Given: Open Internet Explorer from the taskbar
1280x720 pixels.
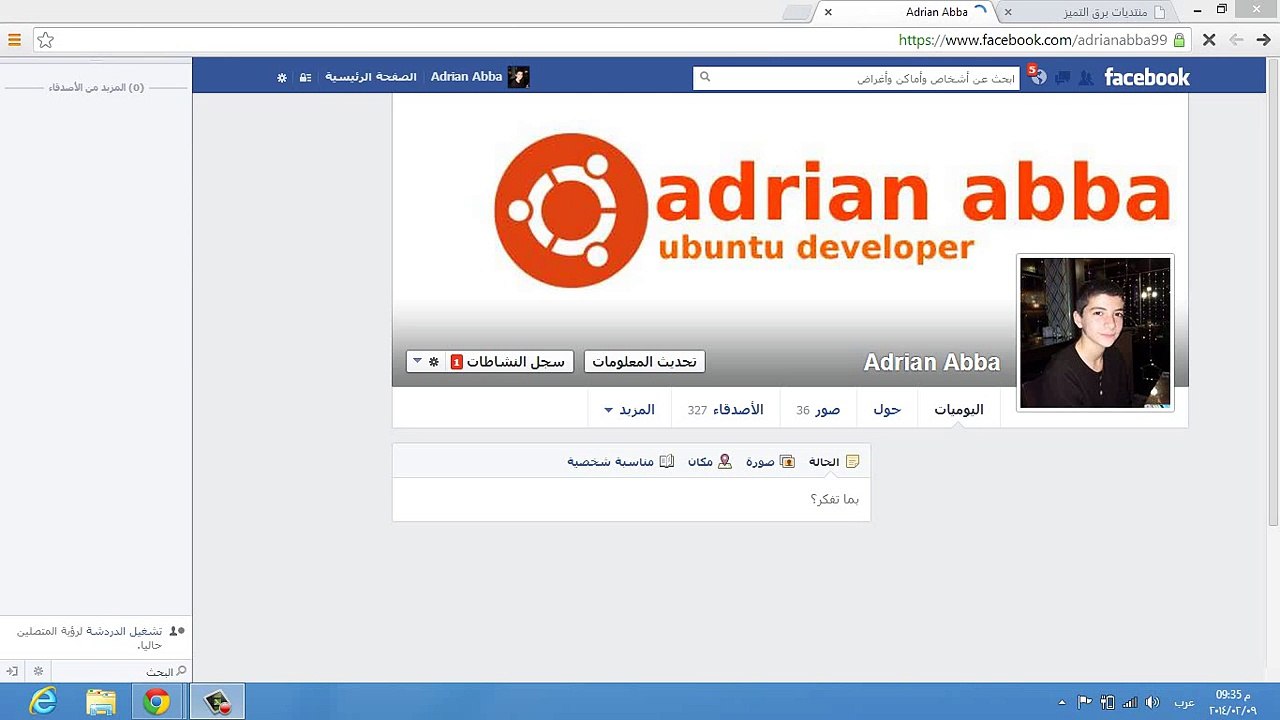Looking at the screenshot, I should pyautogui.click(x=43, y=702).
